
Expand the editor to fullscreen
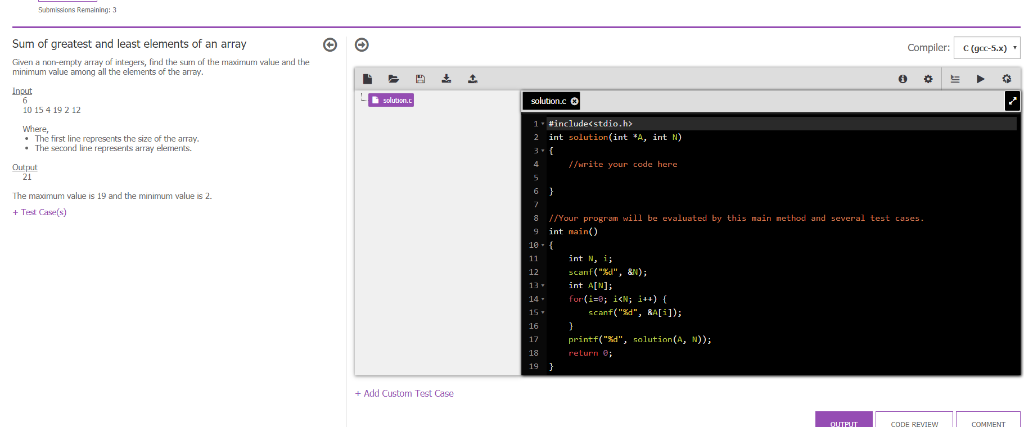[1012, 101]
